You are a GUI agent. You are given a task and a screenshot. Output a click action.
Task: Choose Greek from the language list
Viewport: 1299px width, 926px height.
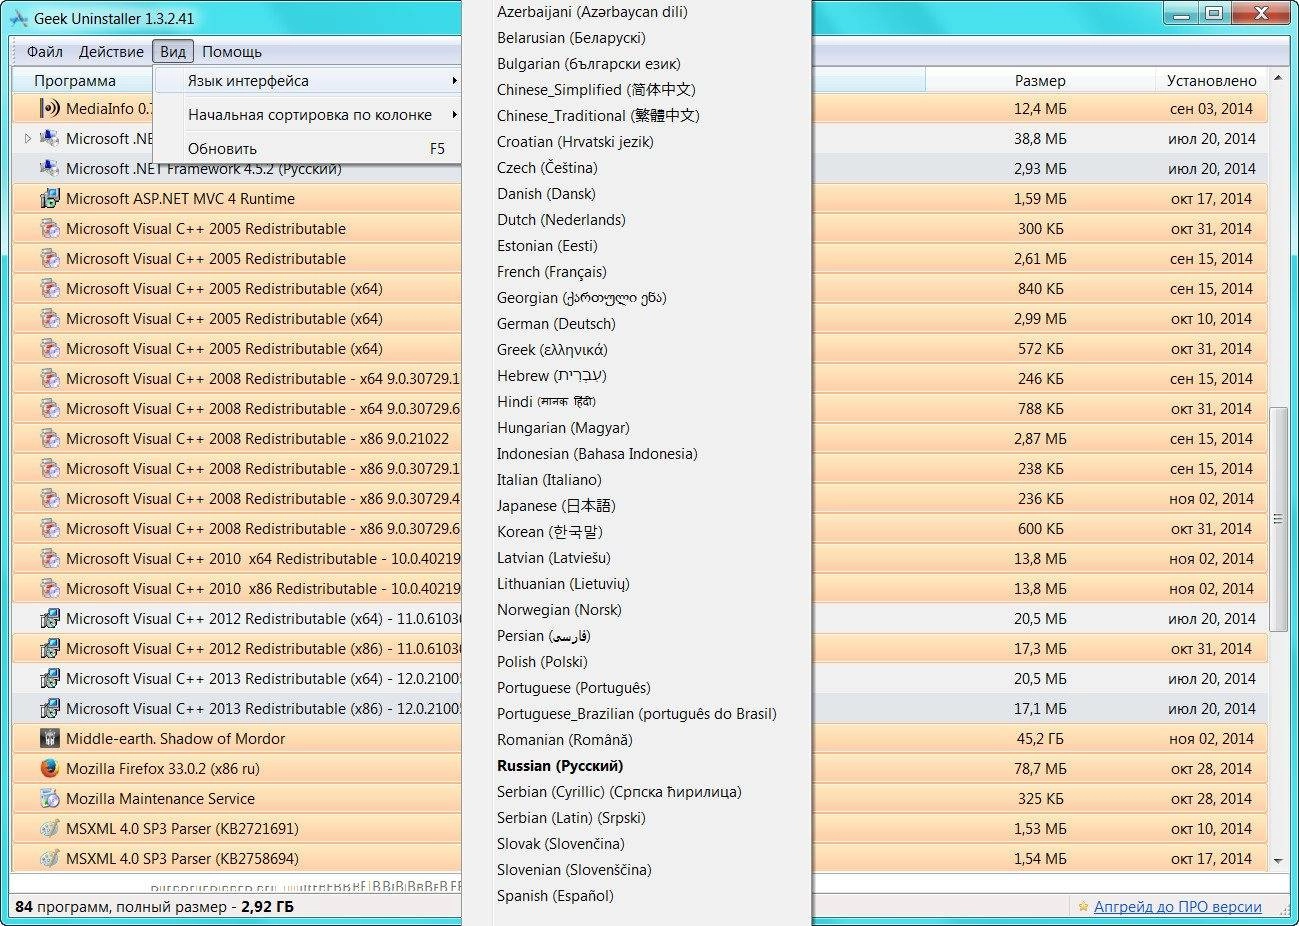click(x=552, y=350)
